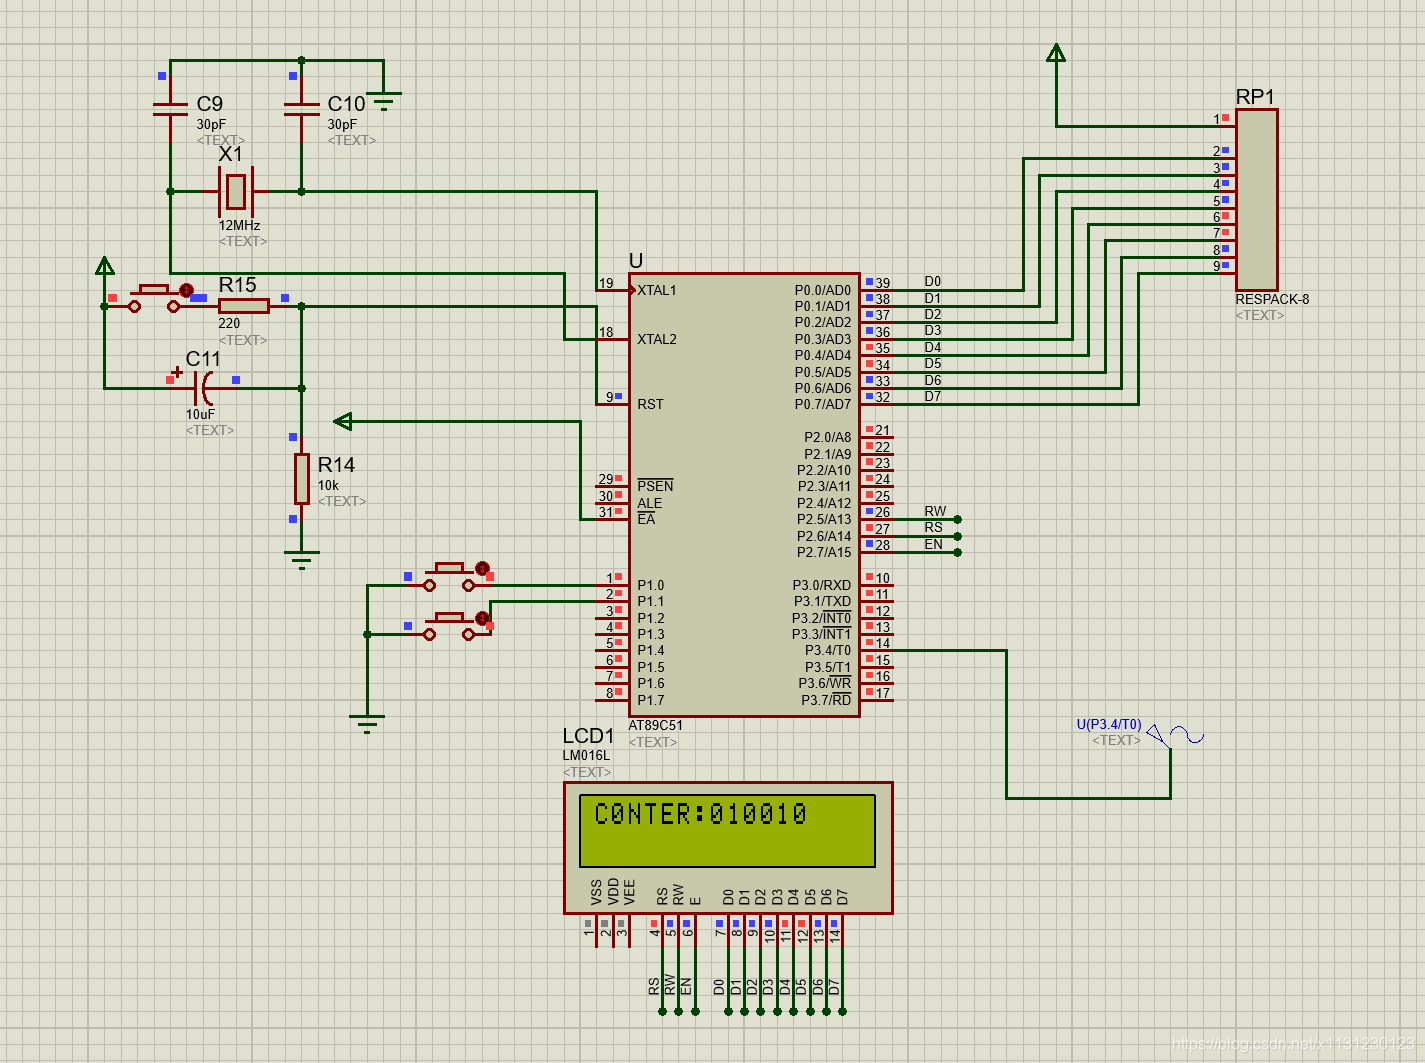Click the RW terminal label at P2.5
The width and height of the screenshot is (1425, 1063).
click(935, 511)
